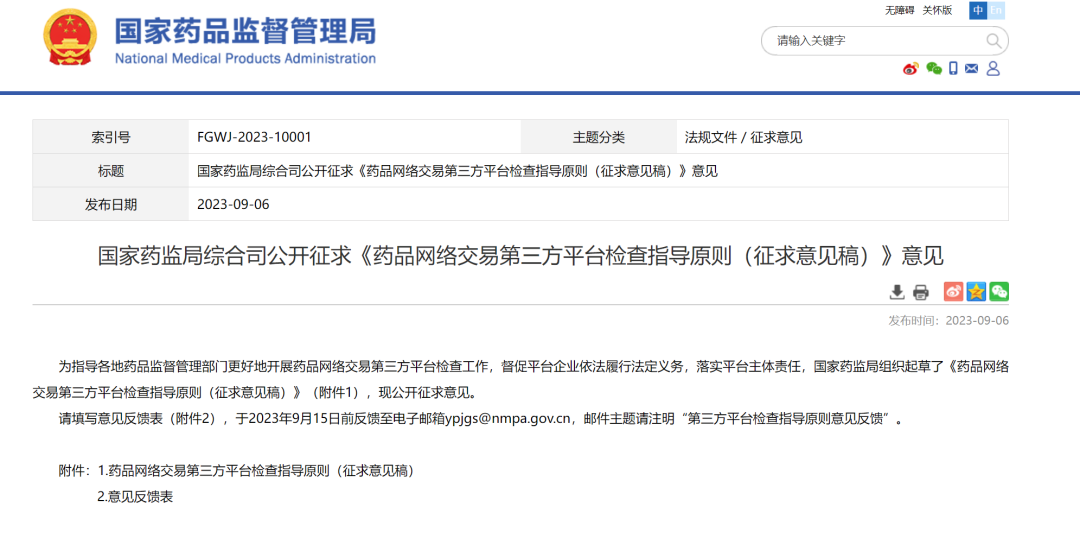Screen dimensions: 1080x557
Task: Share article to Weibo red icon
Action: 953,292
